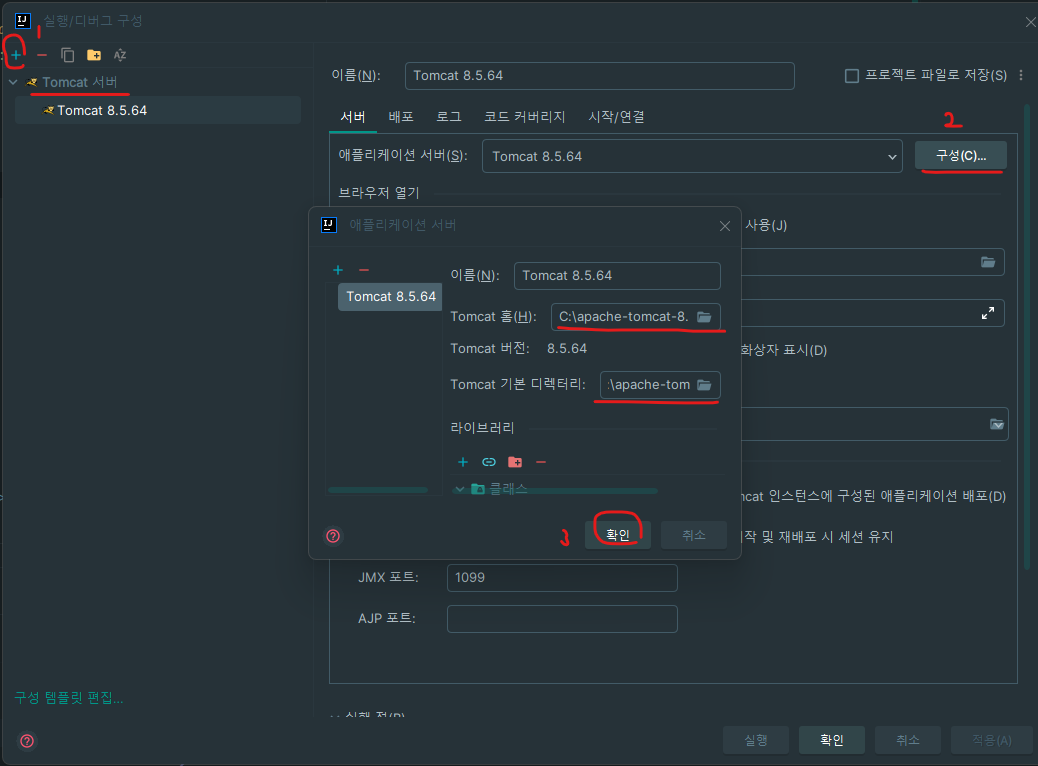
Task: Select Tomcat 8.5.64 in the server list
Action: (x=390, y=297)
